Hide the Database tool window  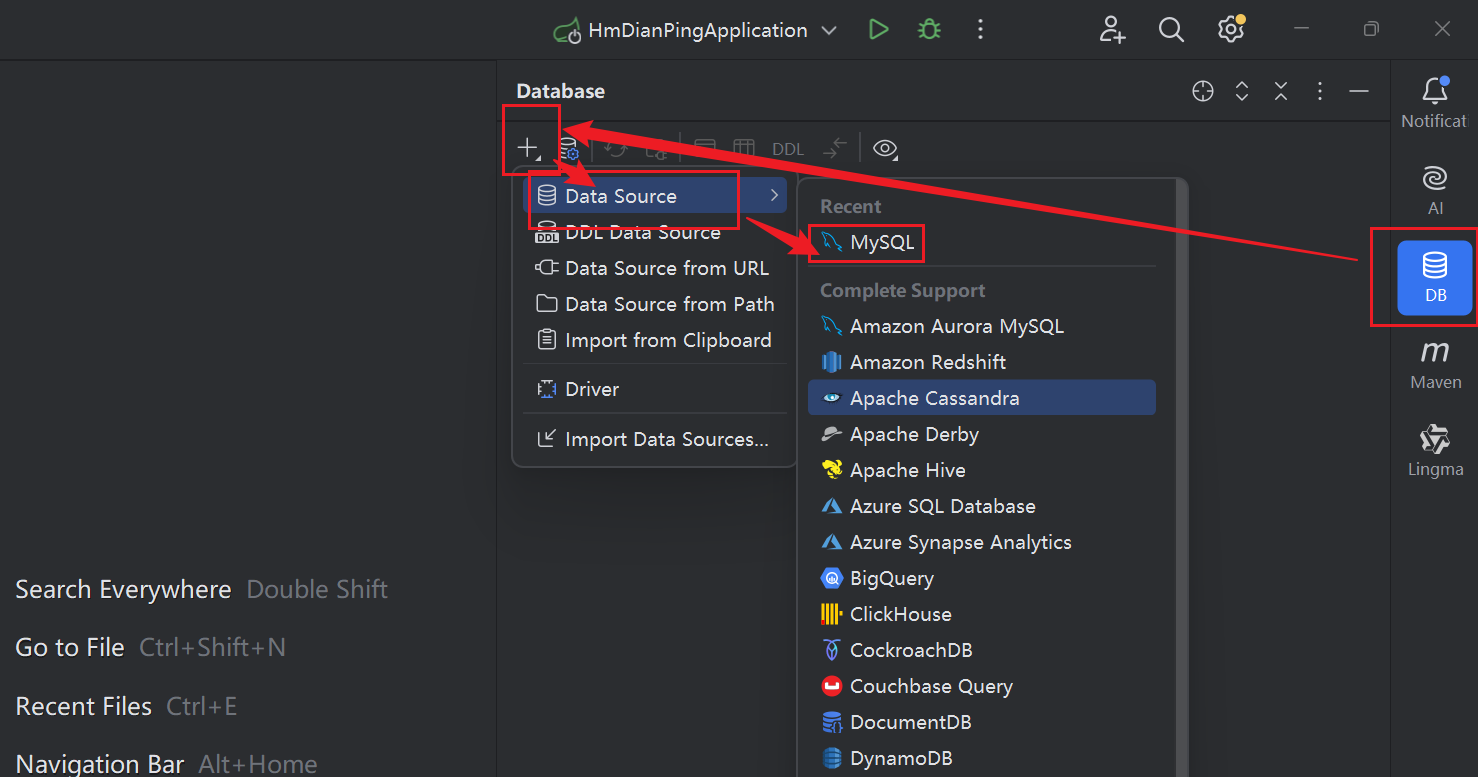coord(1359,92)
